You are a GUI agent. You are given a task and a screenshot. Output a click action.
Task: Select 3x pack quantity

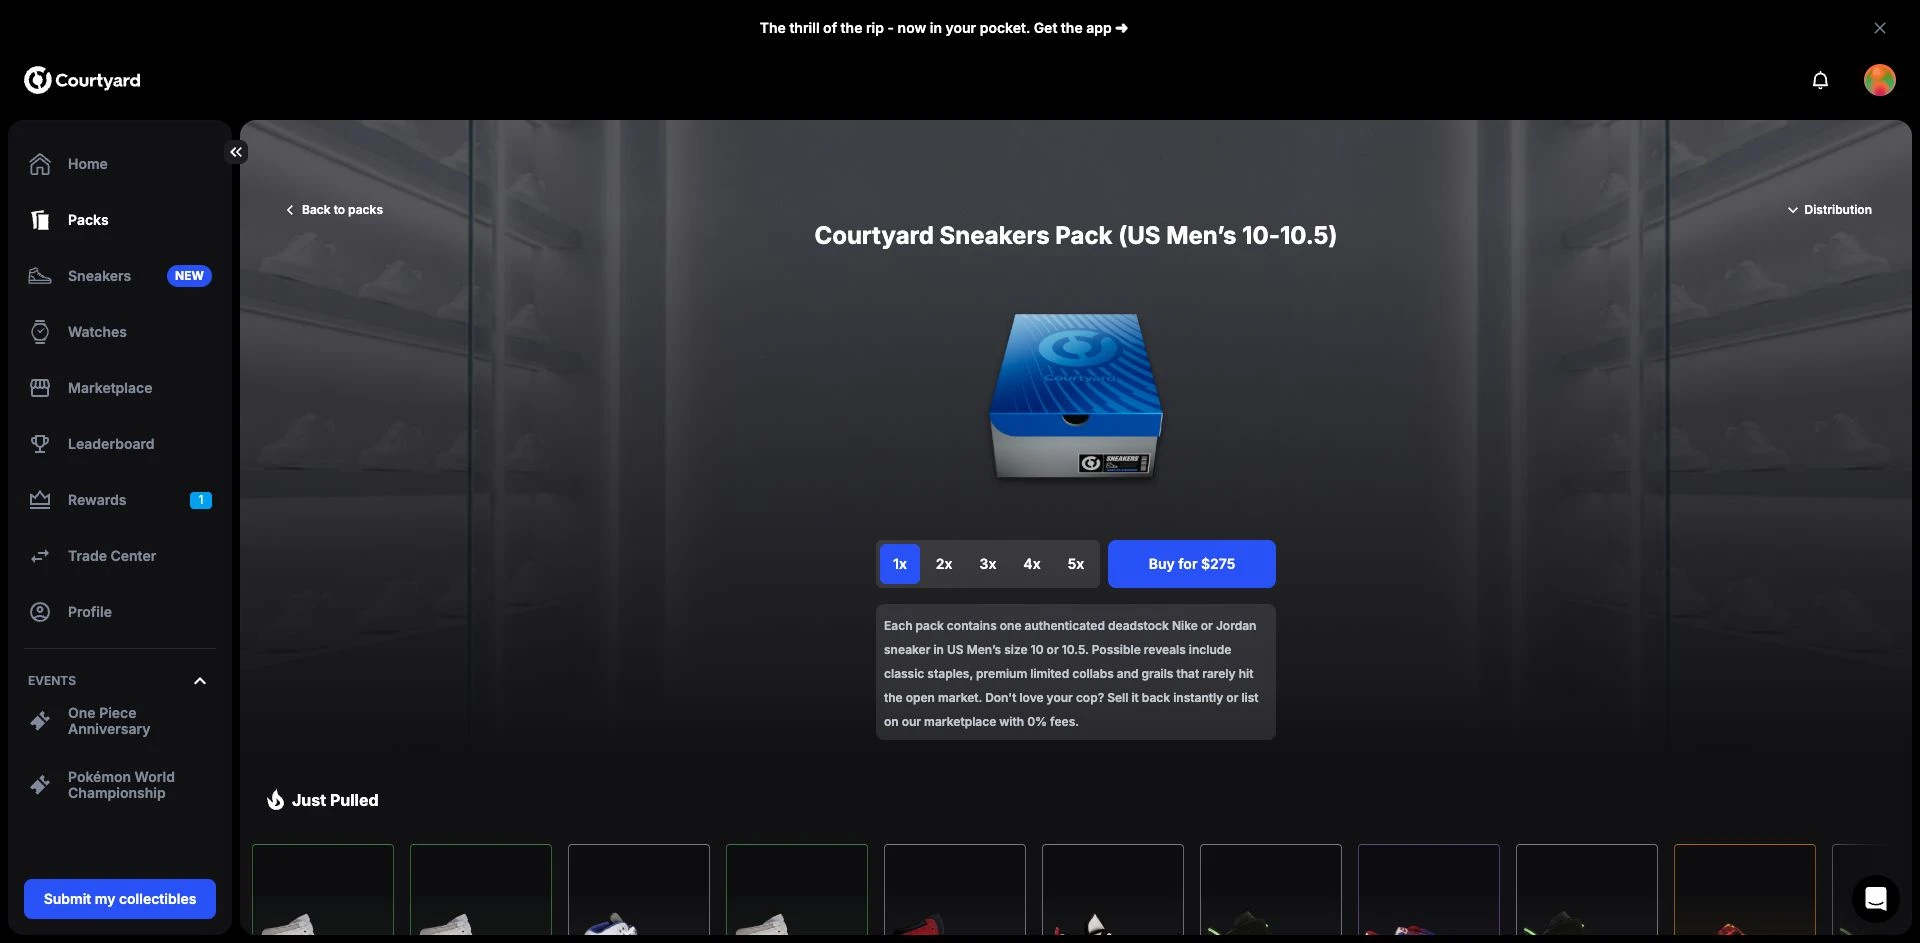pyautogui.click(x=988, y=564)
